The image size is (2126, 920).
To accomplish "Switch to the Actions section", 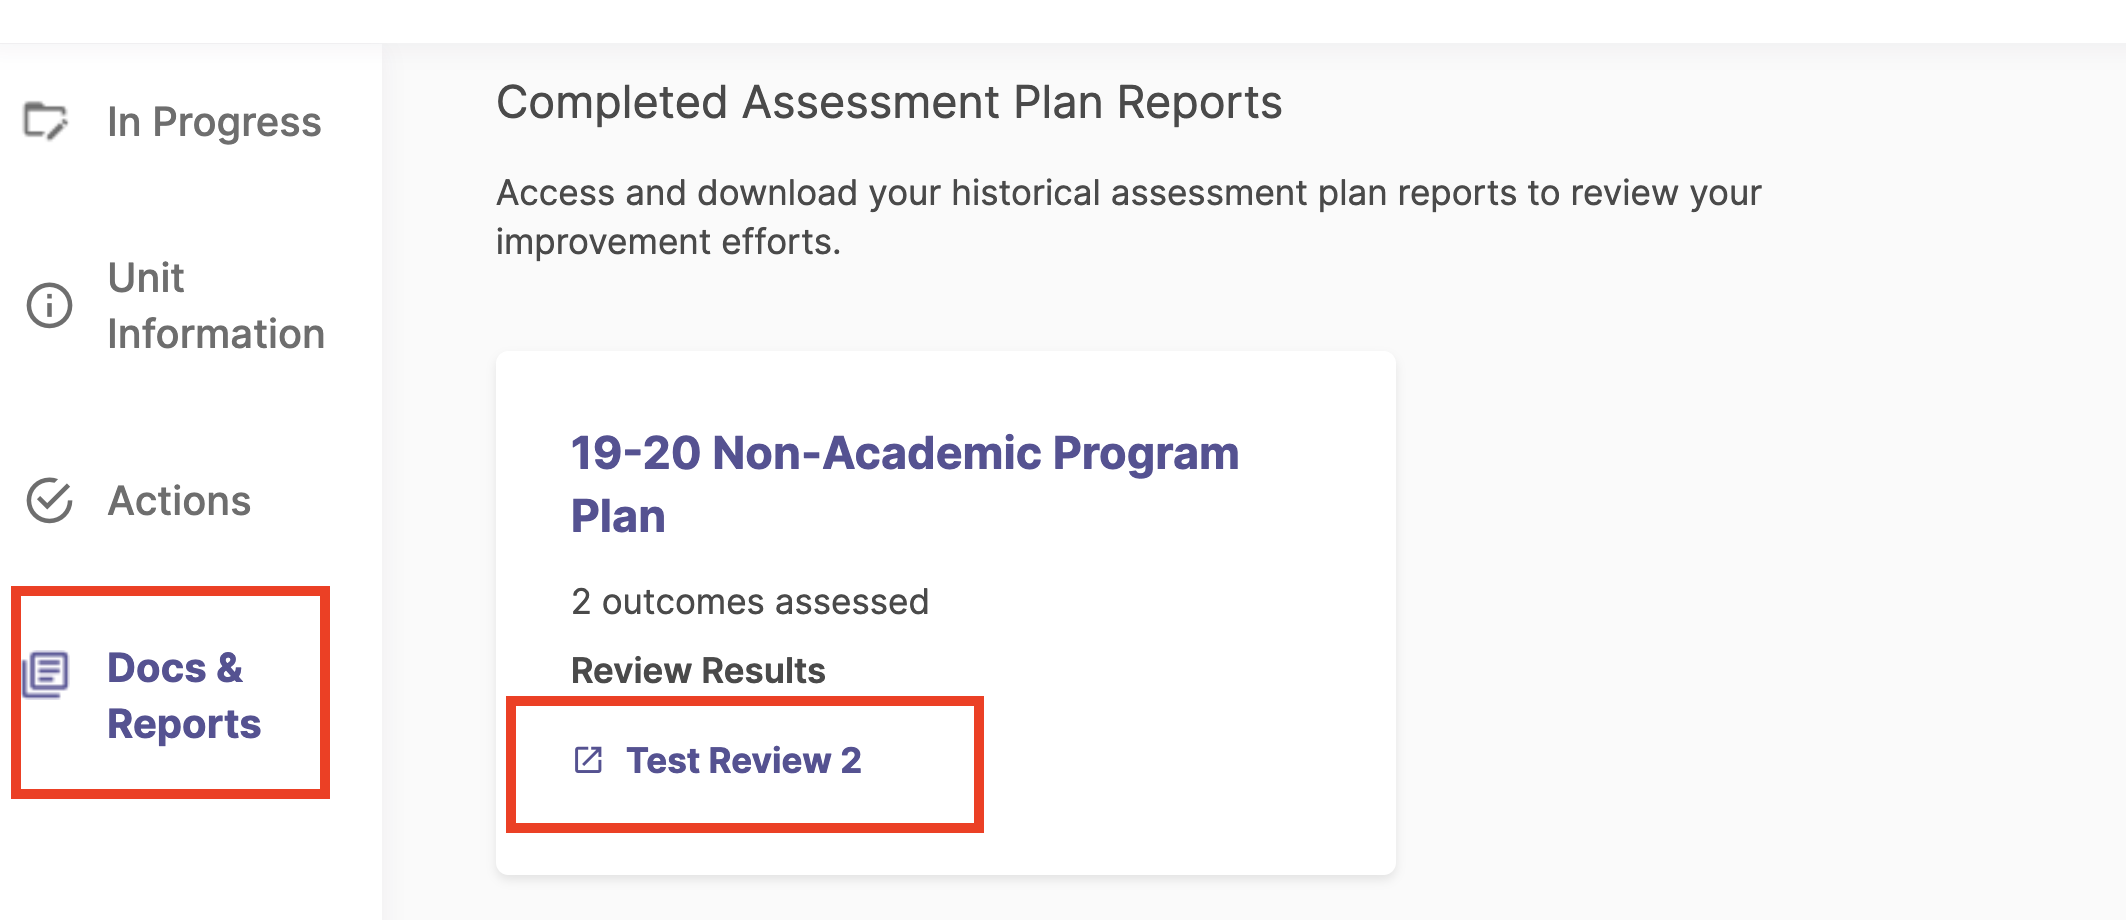I will click(x=180, y=501).
